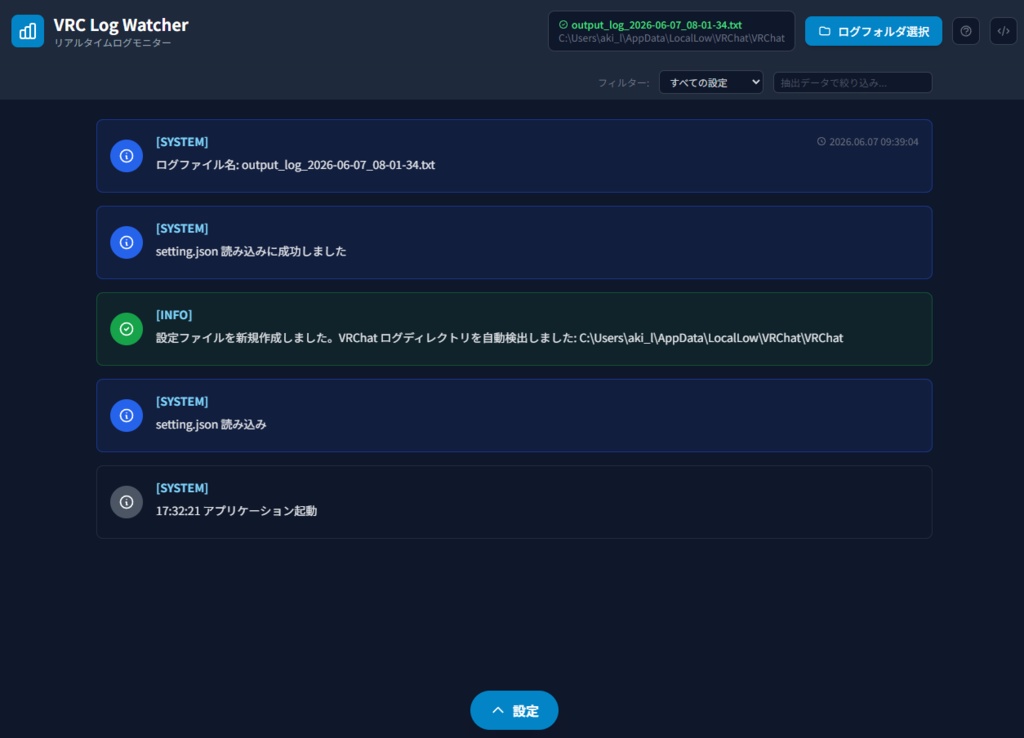Viewport: 1024px width, 738px height.
Task: Click the green check icon by output_log filename
Action: (563, 25)
